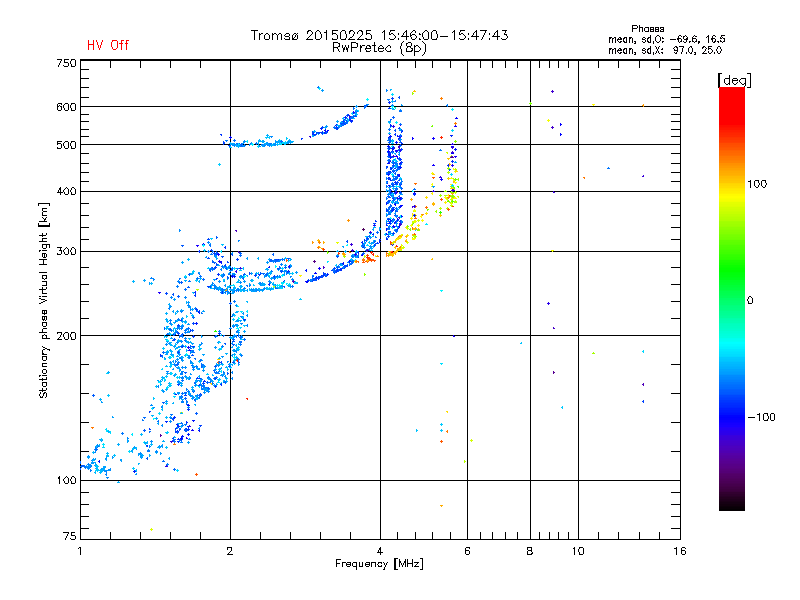Click the 'Phases' statistics header

(x=647, y=29)
